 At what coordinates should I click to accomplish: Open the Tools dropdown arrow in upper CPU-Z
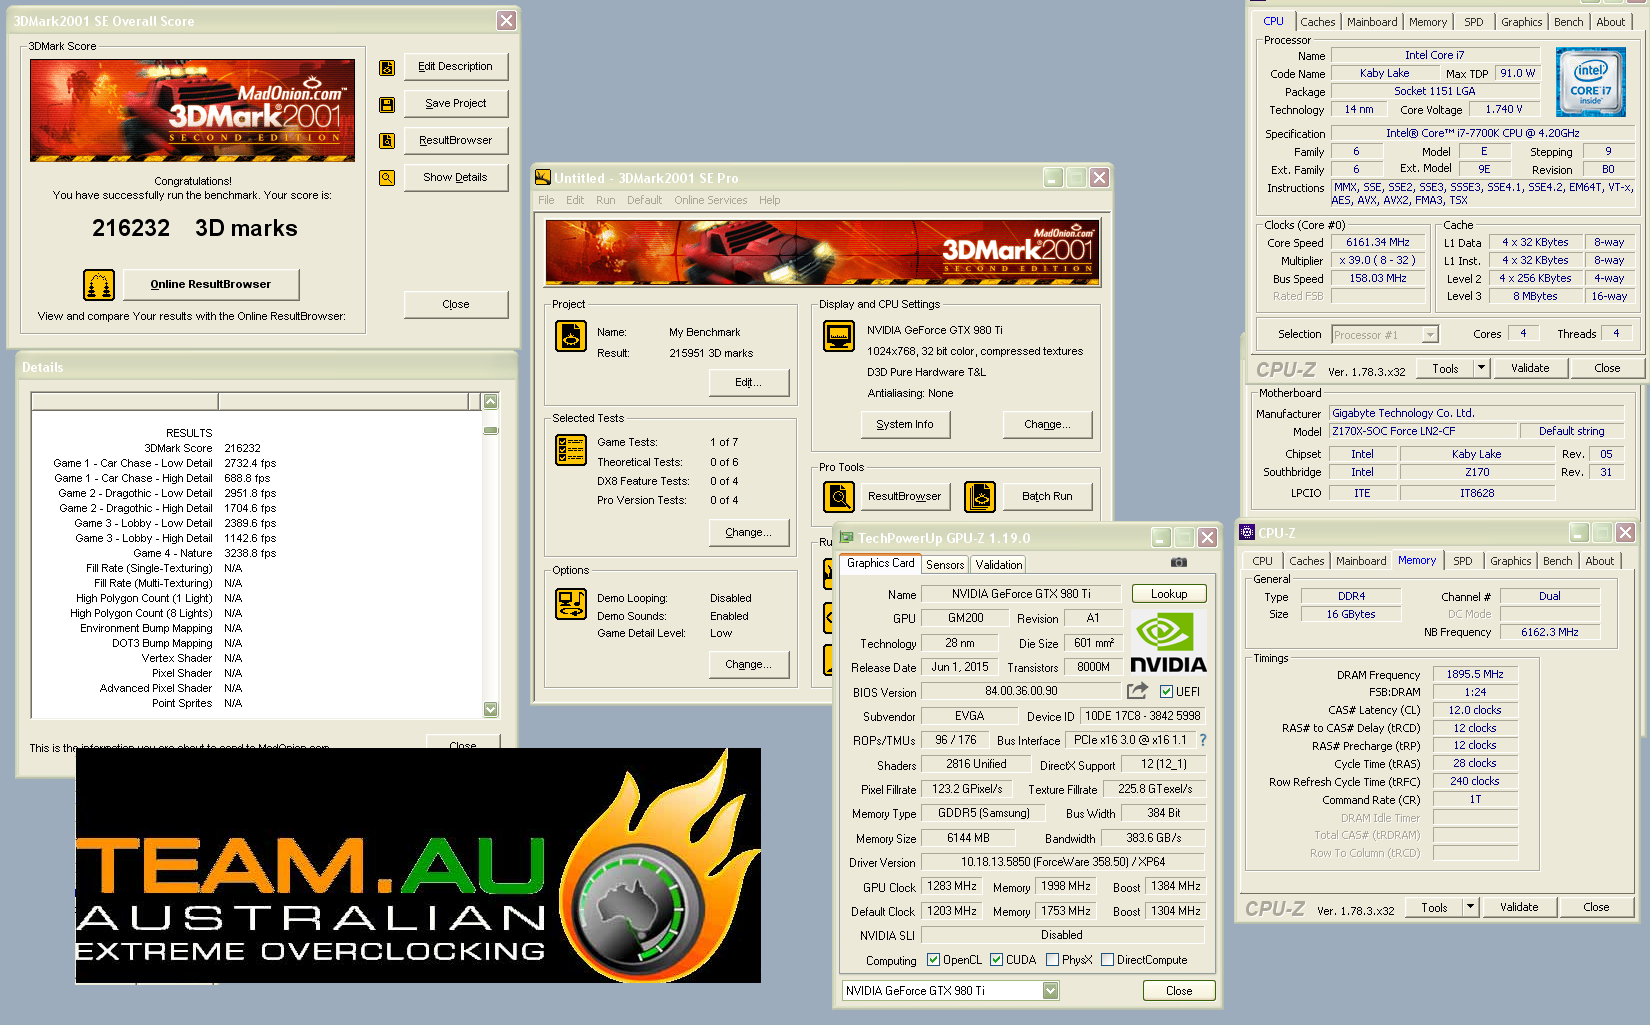point(1482,368)
